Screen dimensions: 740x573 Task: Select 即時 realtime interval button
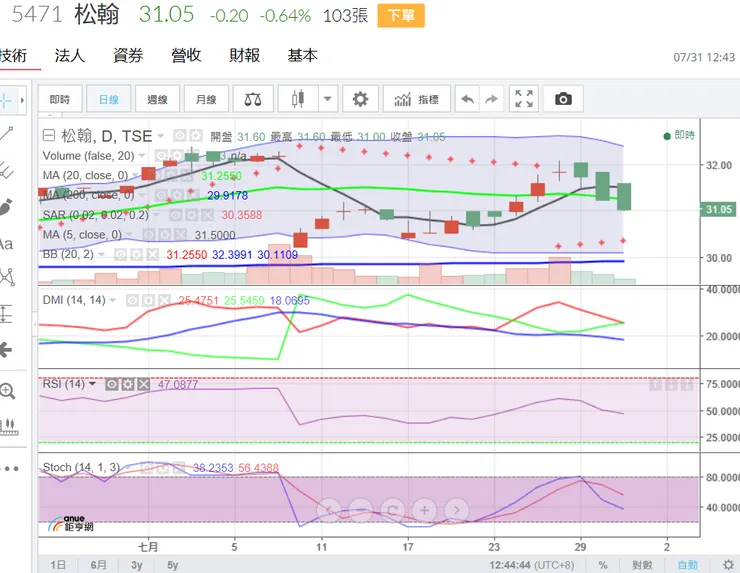pos(60,99)
